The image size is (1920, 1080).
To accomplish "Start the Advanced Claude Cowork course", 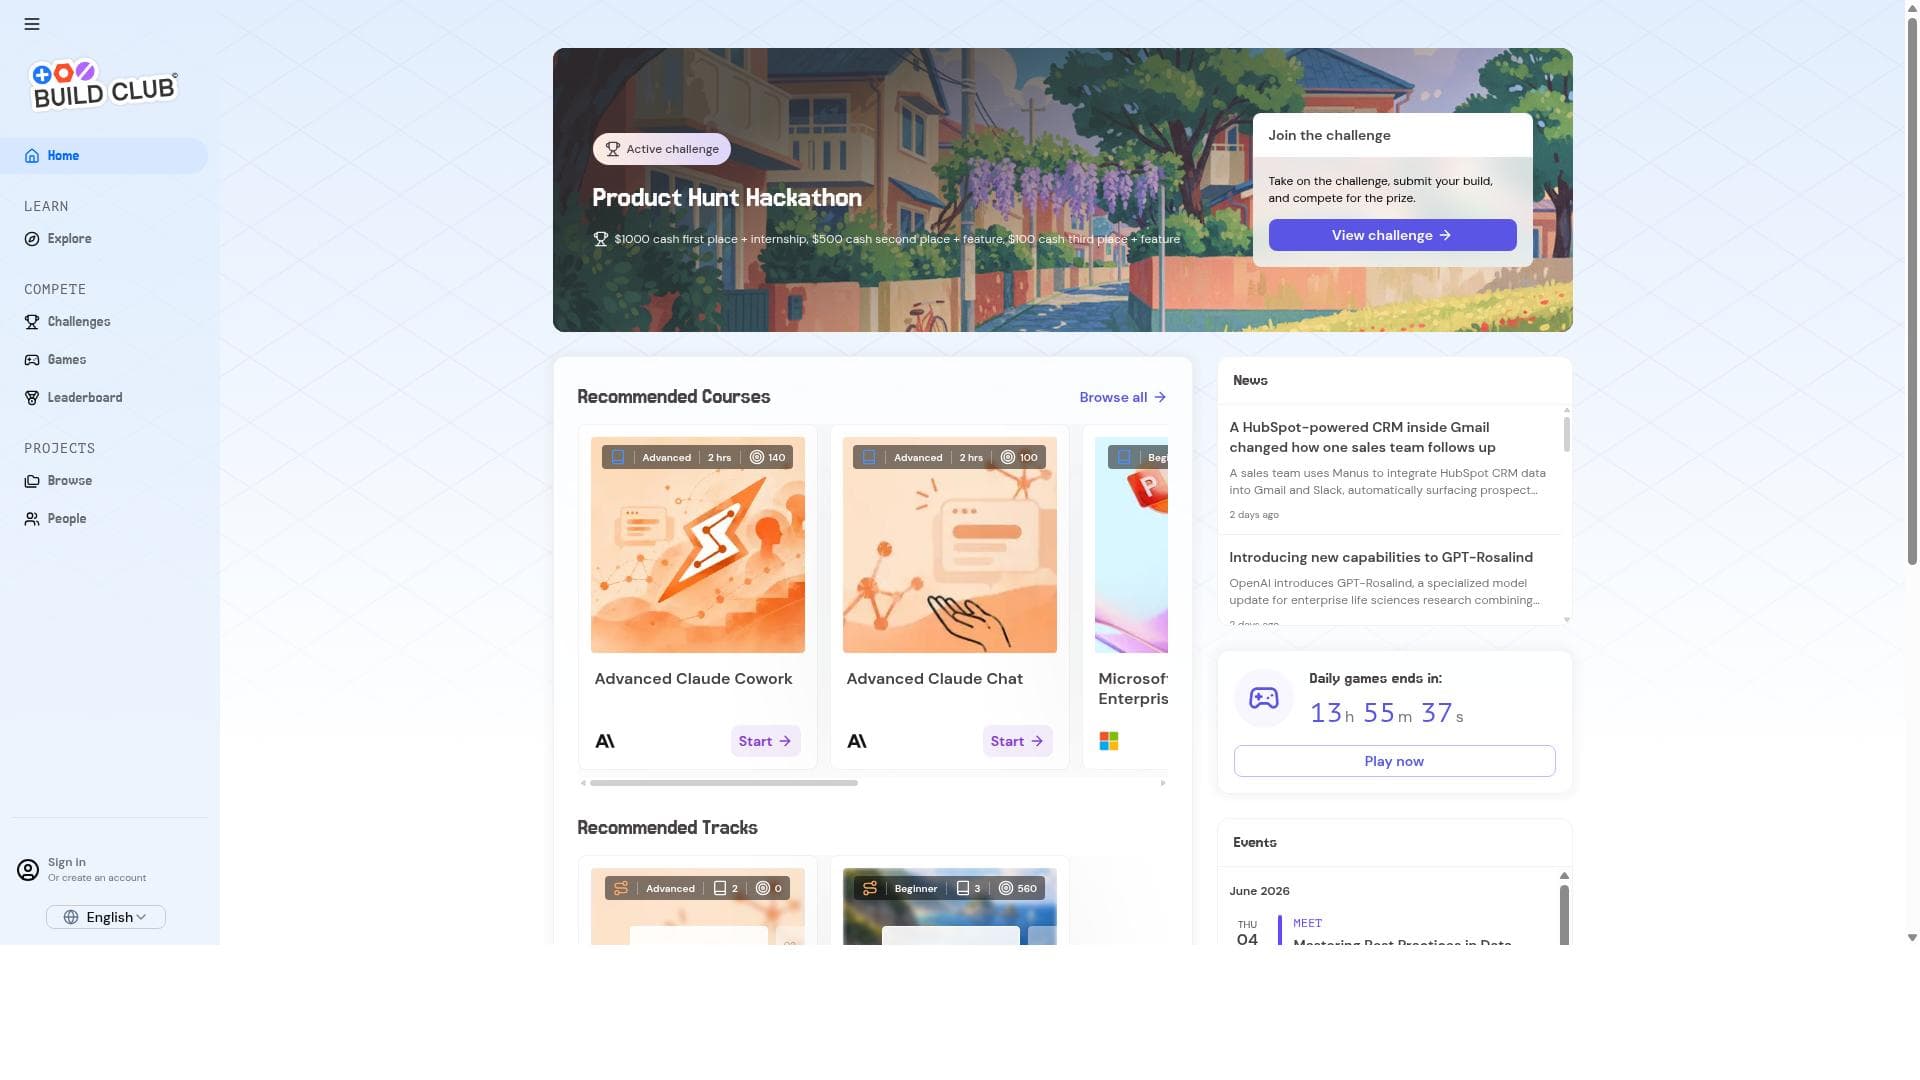I will pyautogui.click(x=765, y=741).
